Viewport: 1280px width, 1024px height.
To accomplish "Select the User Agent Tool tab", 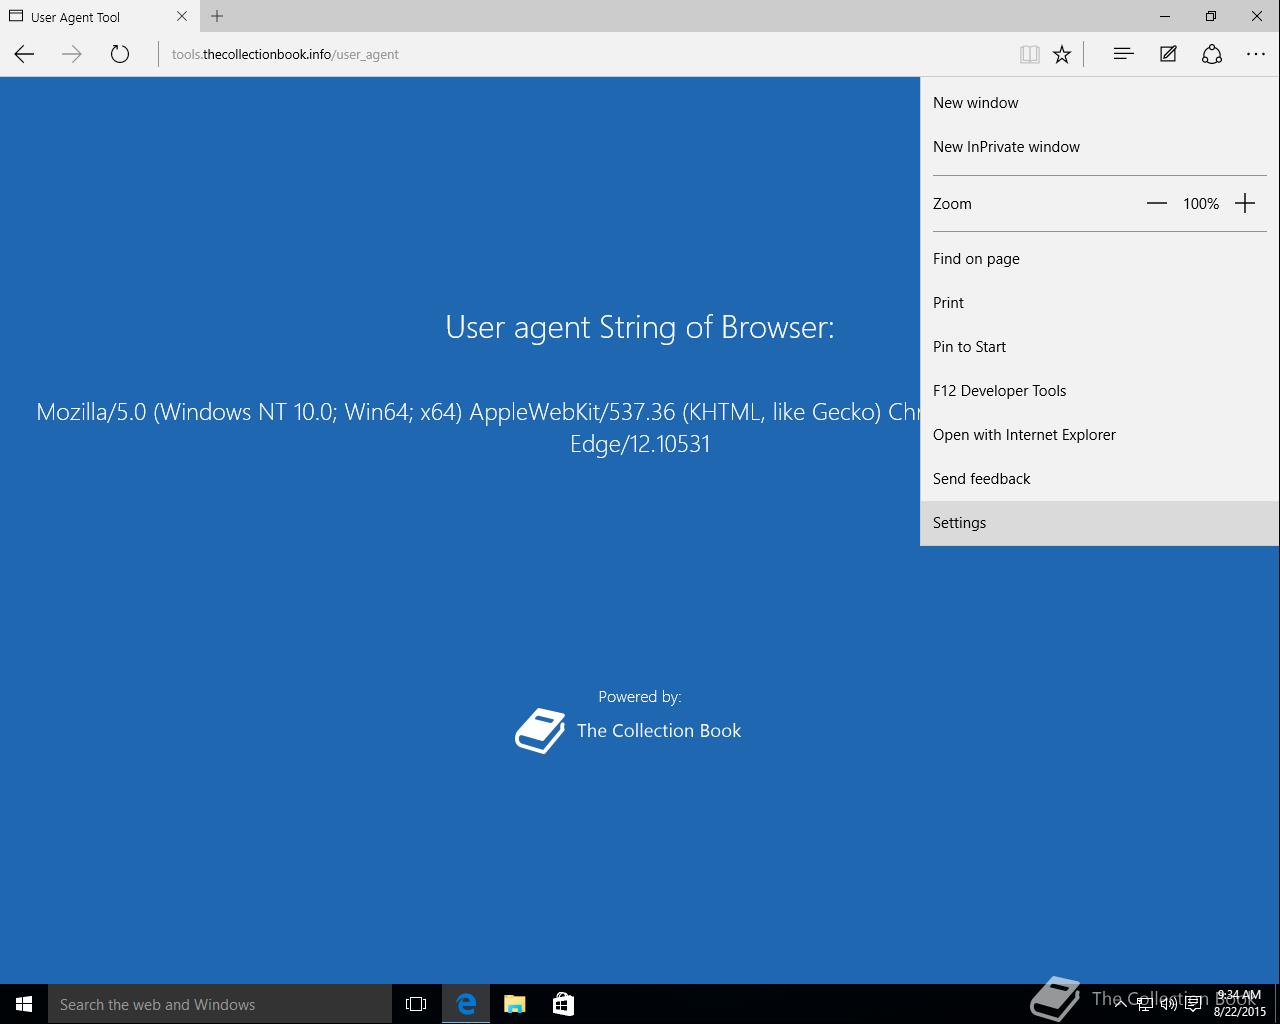I will [x=98, y=16].
